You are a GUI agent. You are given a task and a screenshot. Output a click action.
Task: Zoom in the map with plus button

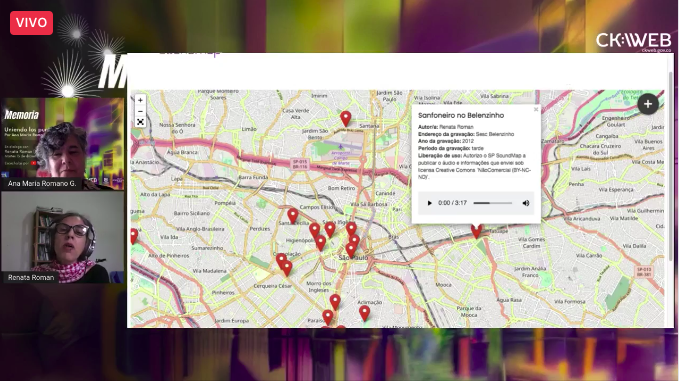pyautogui.click(x=140, y=100)
